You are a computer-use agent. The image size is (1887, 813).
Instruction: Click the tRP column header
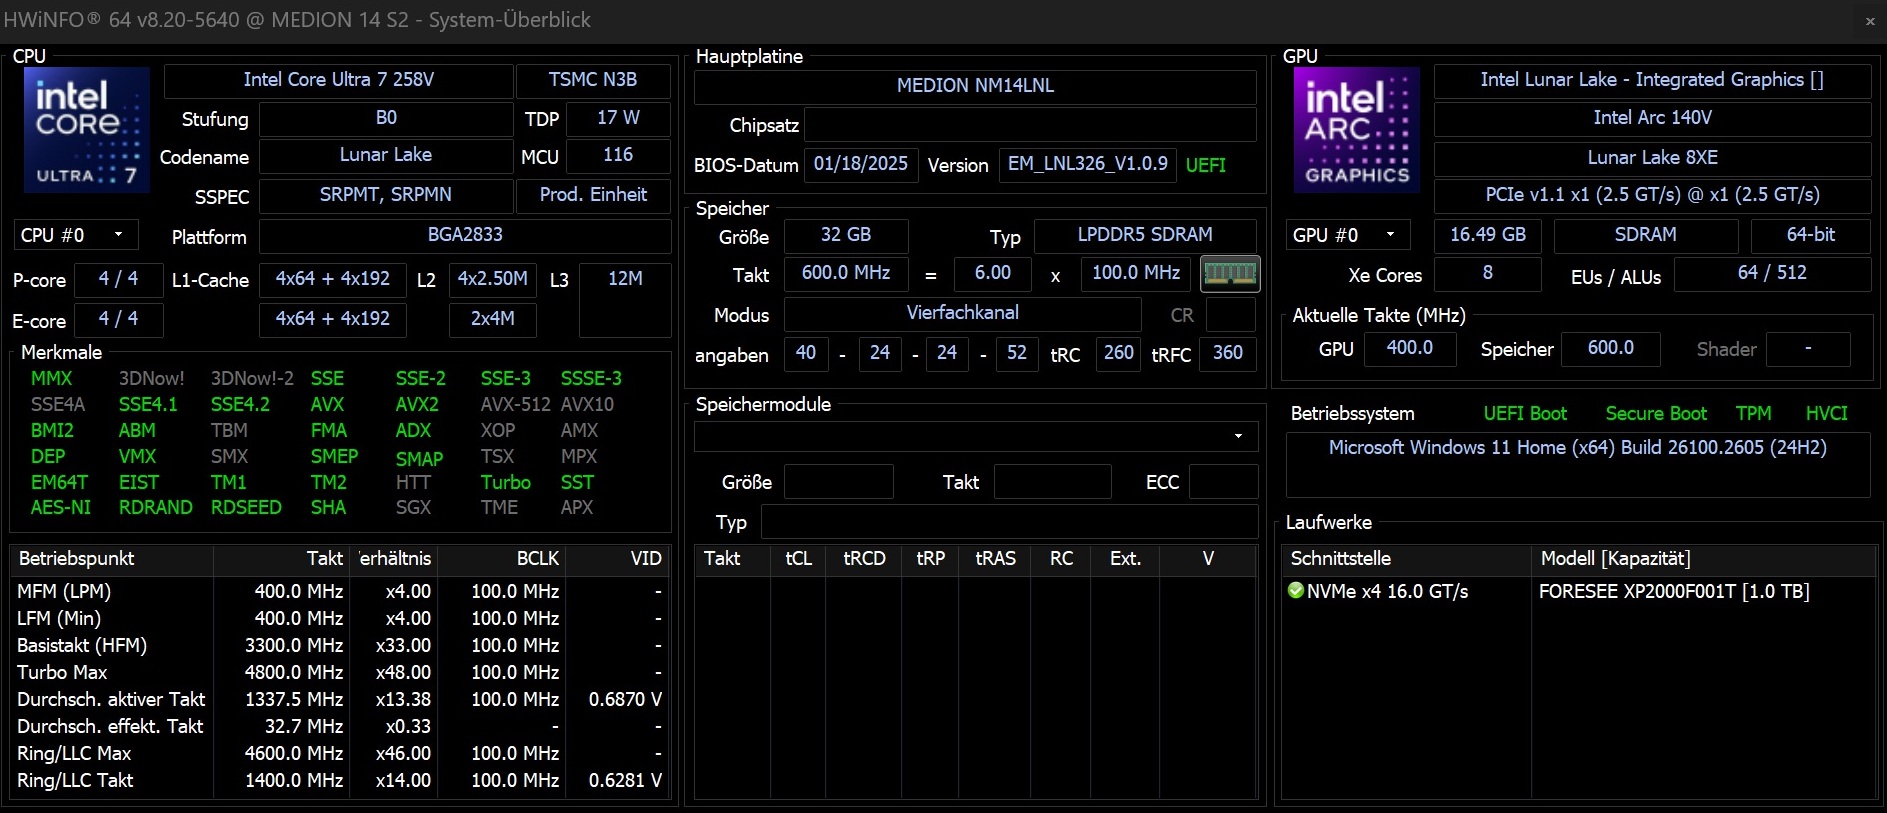(x=930, y=559)
